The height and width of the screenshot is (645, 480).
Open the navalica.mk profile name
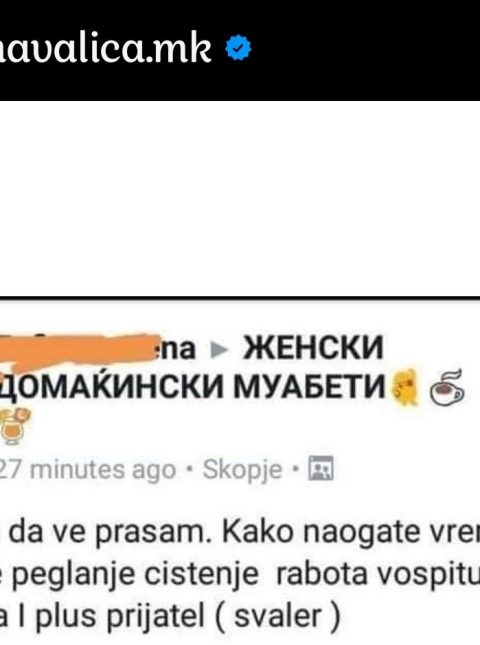point(106,49)
